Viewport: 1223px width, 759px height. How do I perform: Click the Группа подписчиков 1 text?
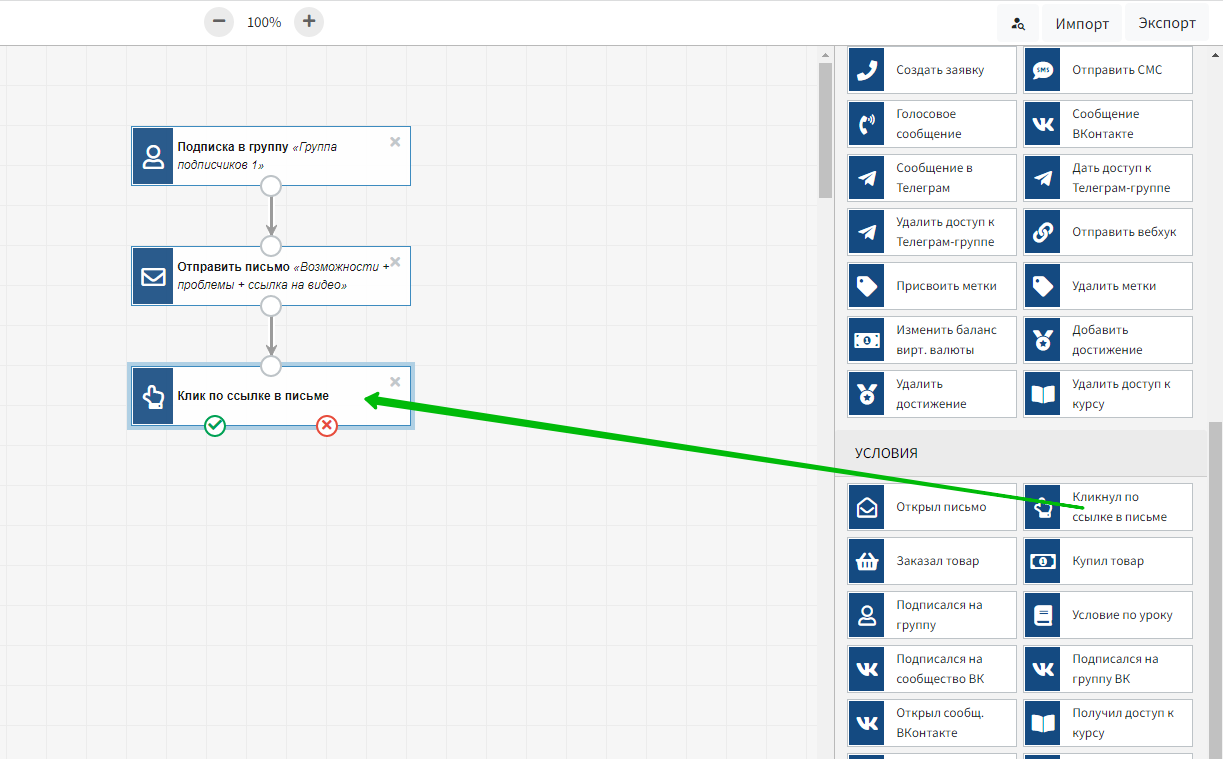257,156
